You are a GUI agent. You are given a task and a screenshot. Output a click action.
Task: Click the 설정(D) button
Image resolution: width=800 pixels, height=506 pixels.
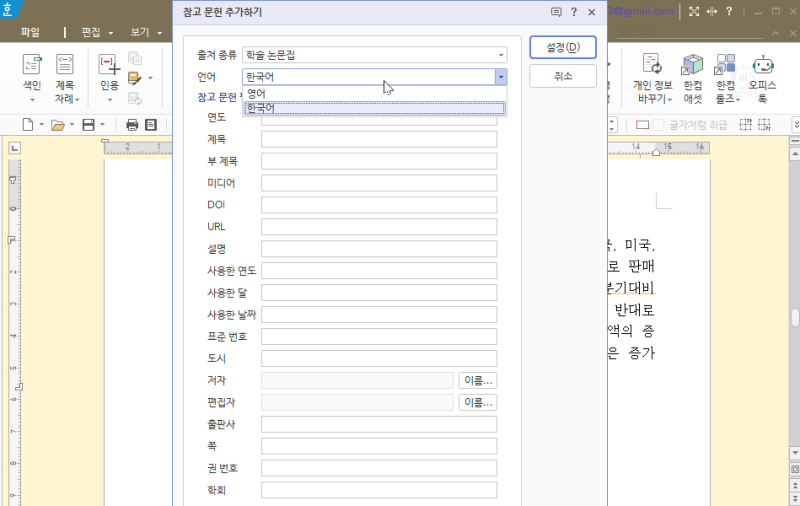coord(563,47)
